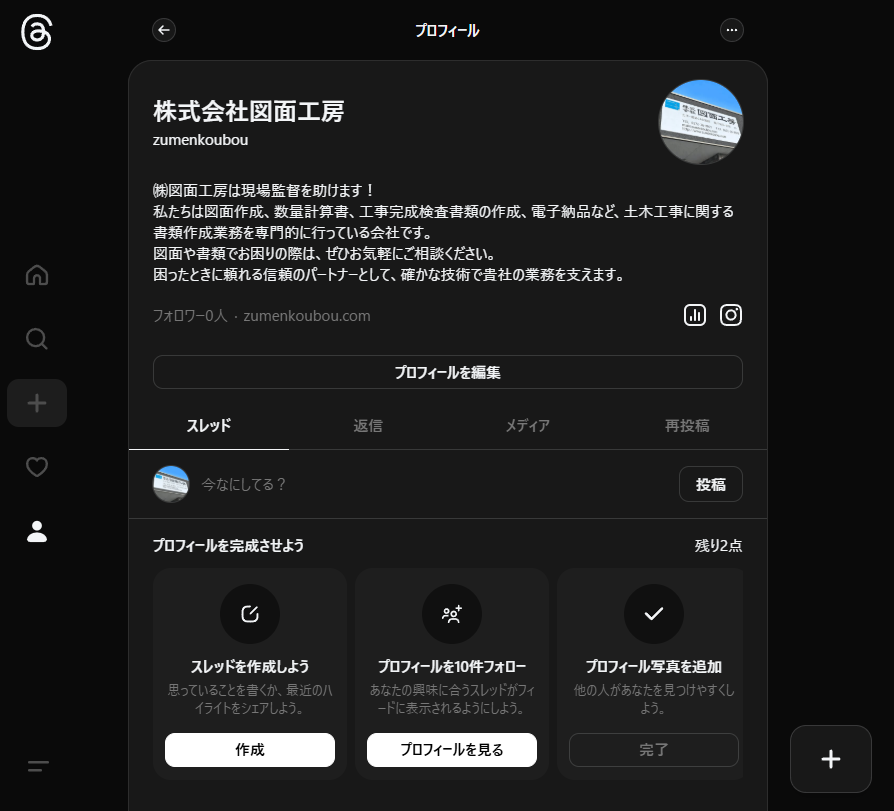Click the プロフィールを見る button
The image size is (894, 811).
click(452, 750)
